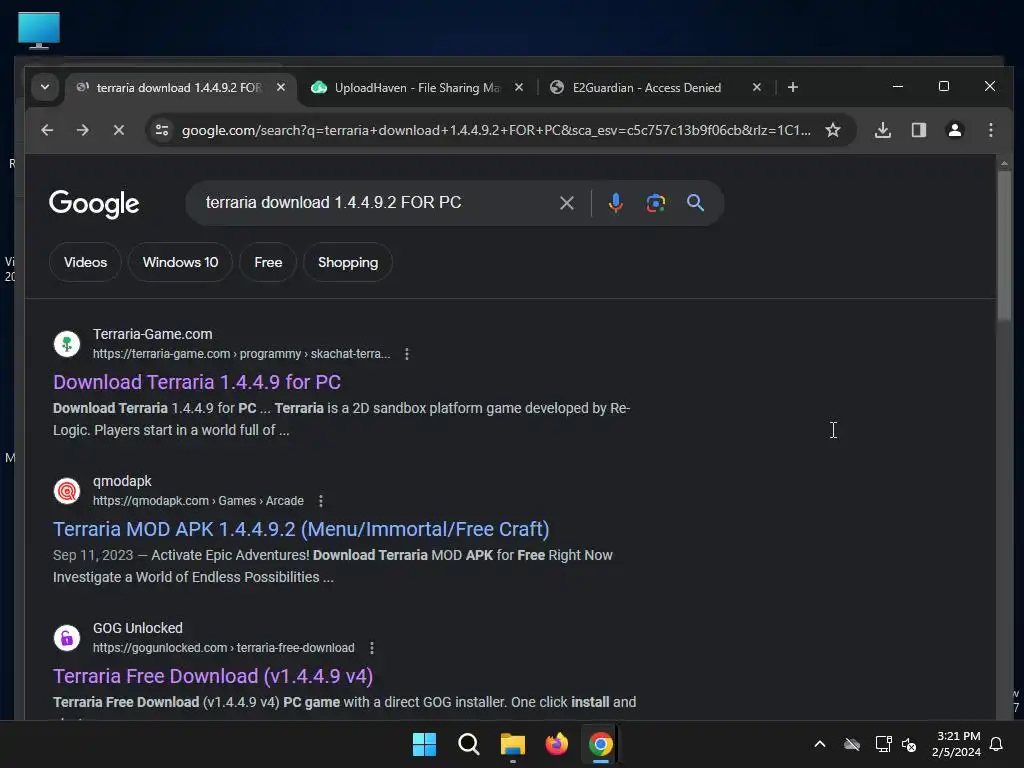
Task: Open Chrome downloads panel
Action: point(882,130)
